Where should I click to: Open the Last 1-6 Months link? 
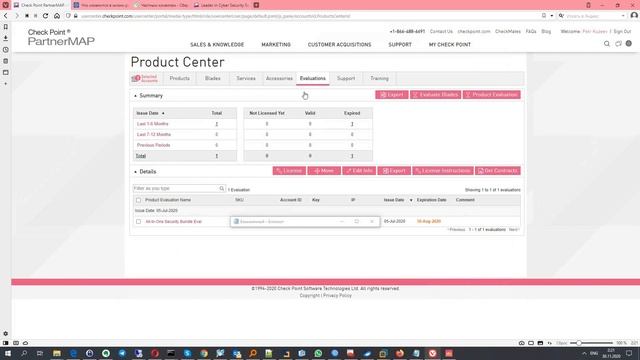coord(152,124)
